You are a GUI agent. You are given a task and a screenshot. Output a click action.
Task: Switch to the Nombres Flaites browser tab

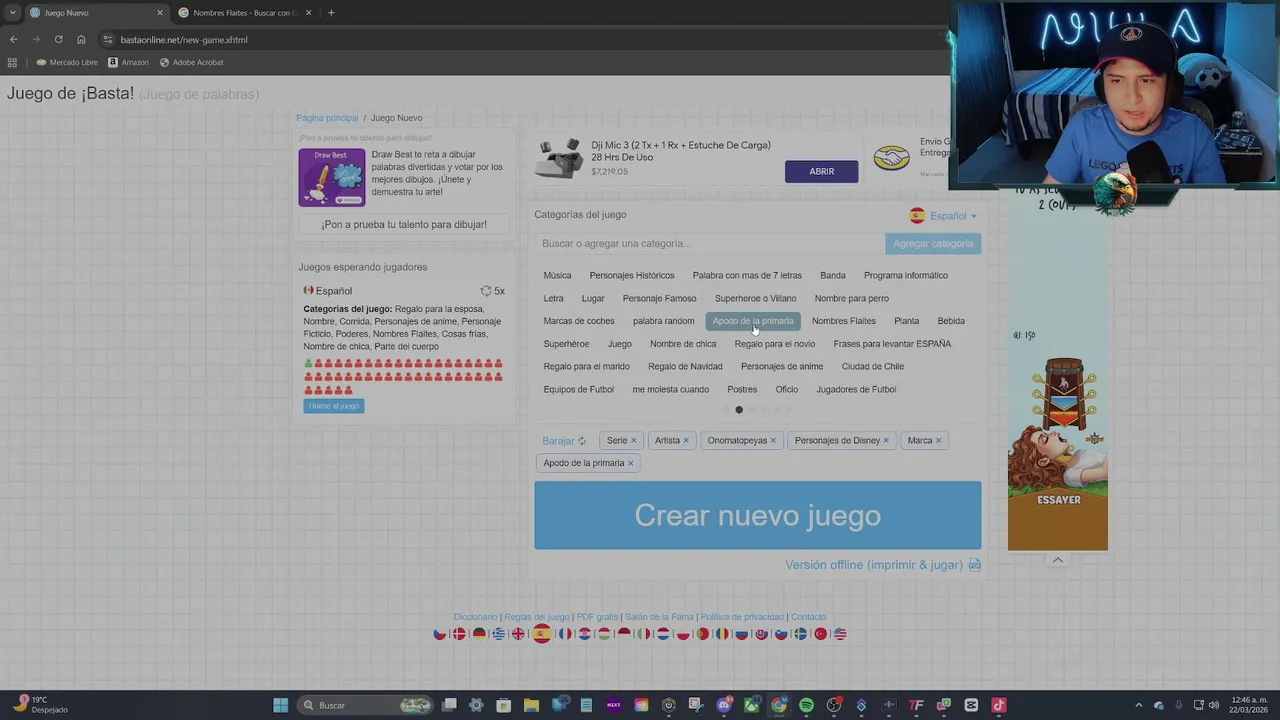(245, 13)
